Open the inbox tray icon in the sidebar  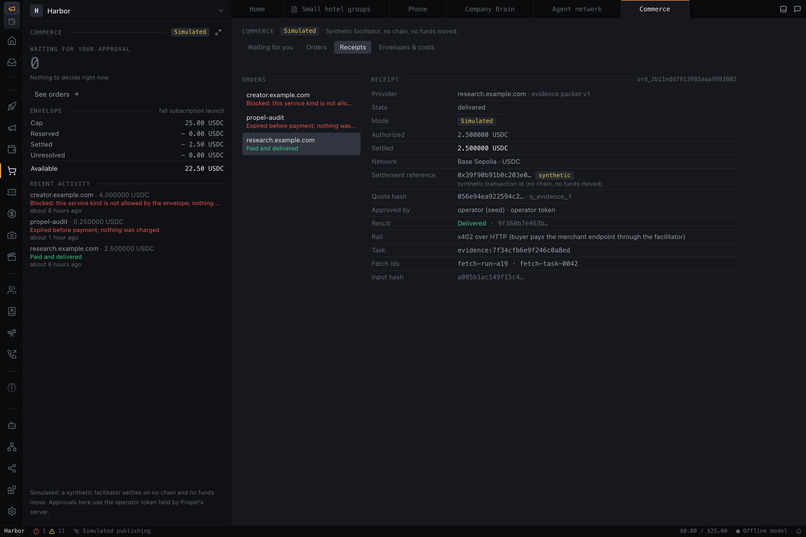[11, 63]
